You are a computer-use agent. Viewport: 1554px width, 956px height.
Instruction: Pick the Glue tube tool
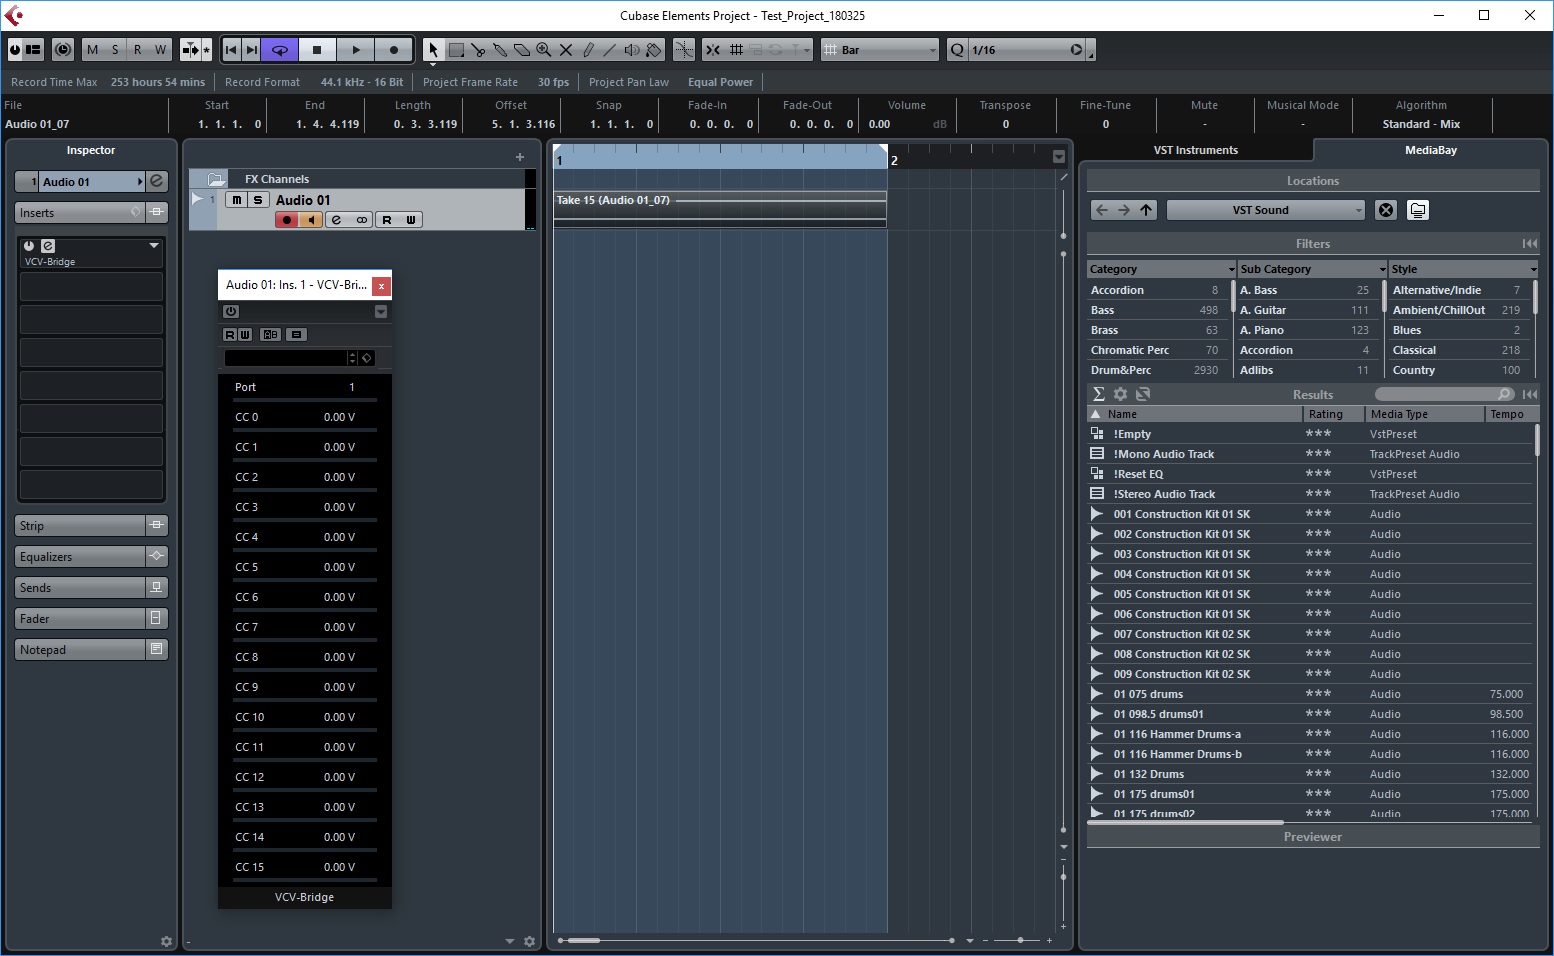(x=500, y=50)
